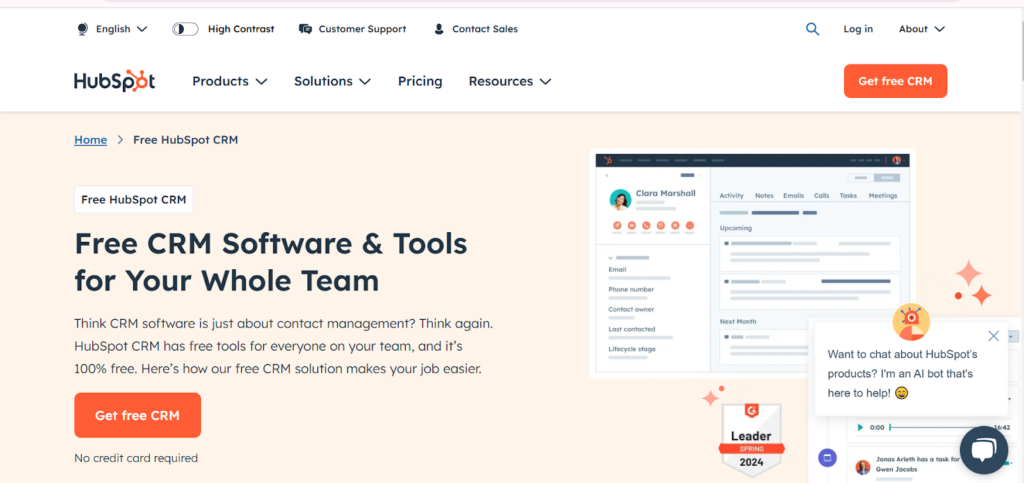Screen dimensions: 1024x483
Task: Open the Products menu
Action: click(229, 81)
